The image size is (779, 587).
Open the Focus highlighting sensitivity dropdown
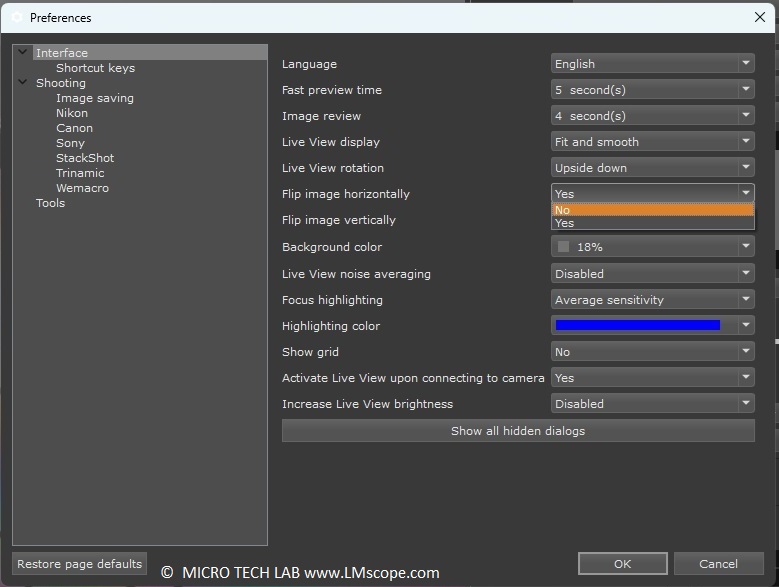(x=652, y=300)
